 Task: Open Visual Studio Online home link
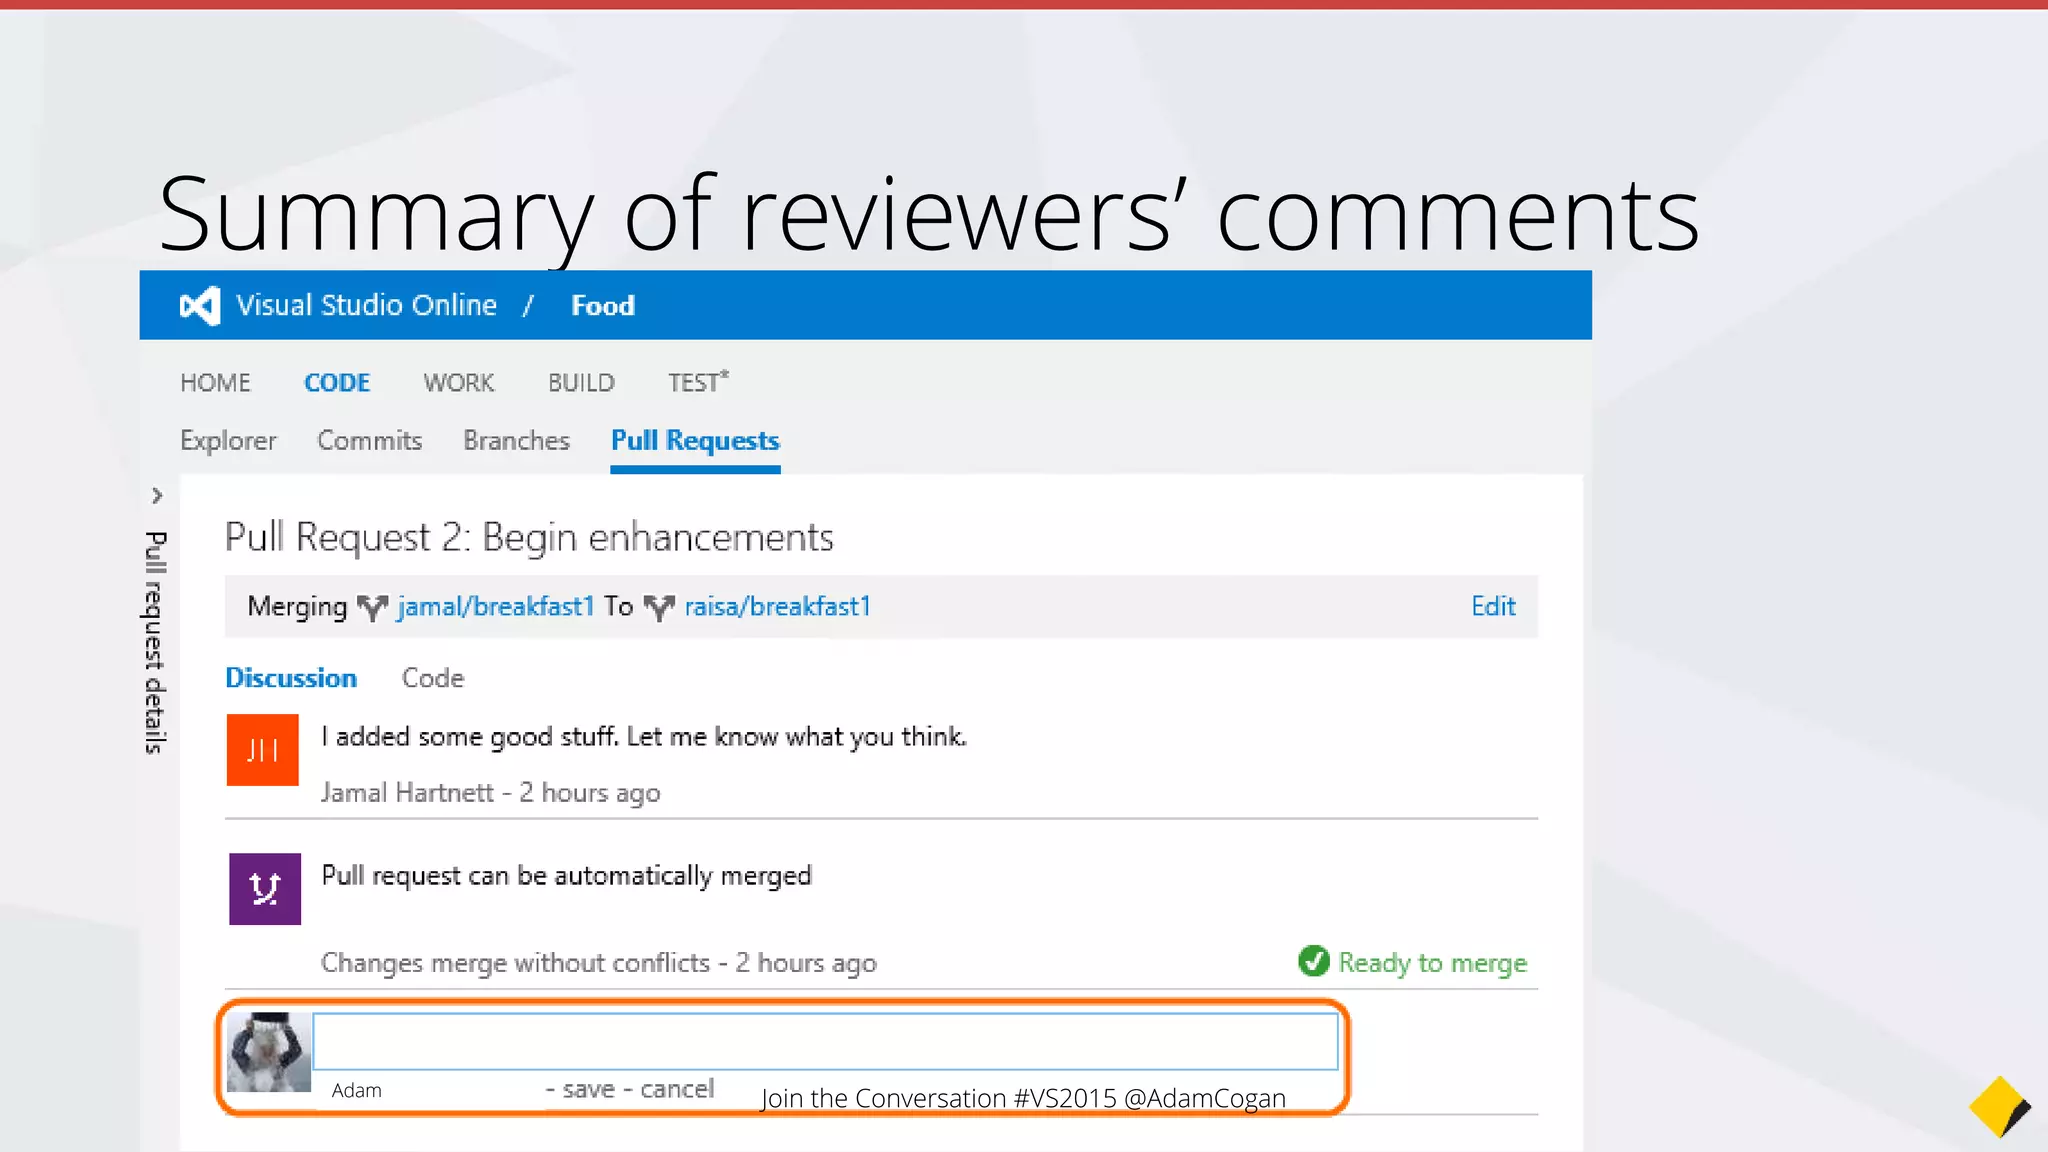pyautogui.click(x=366, y=305)
